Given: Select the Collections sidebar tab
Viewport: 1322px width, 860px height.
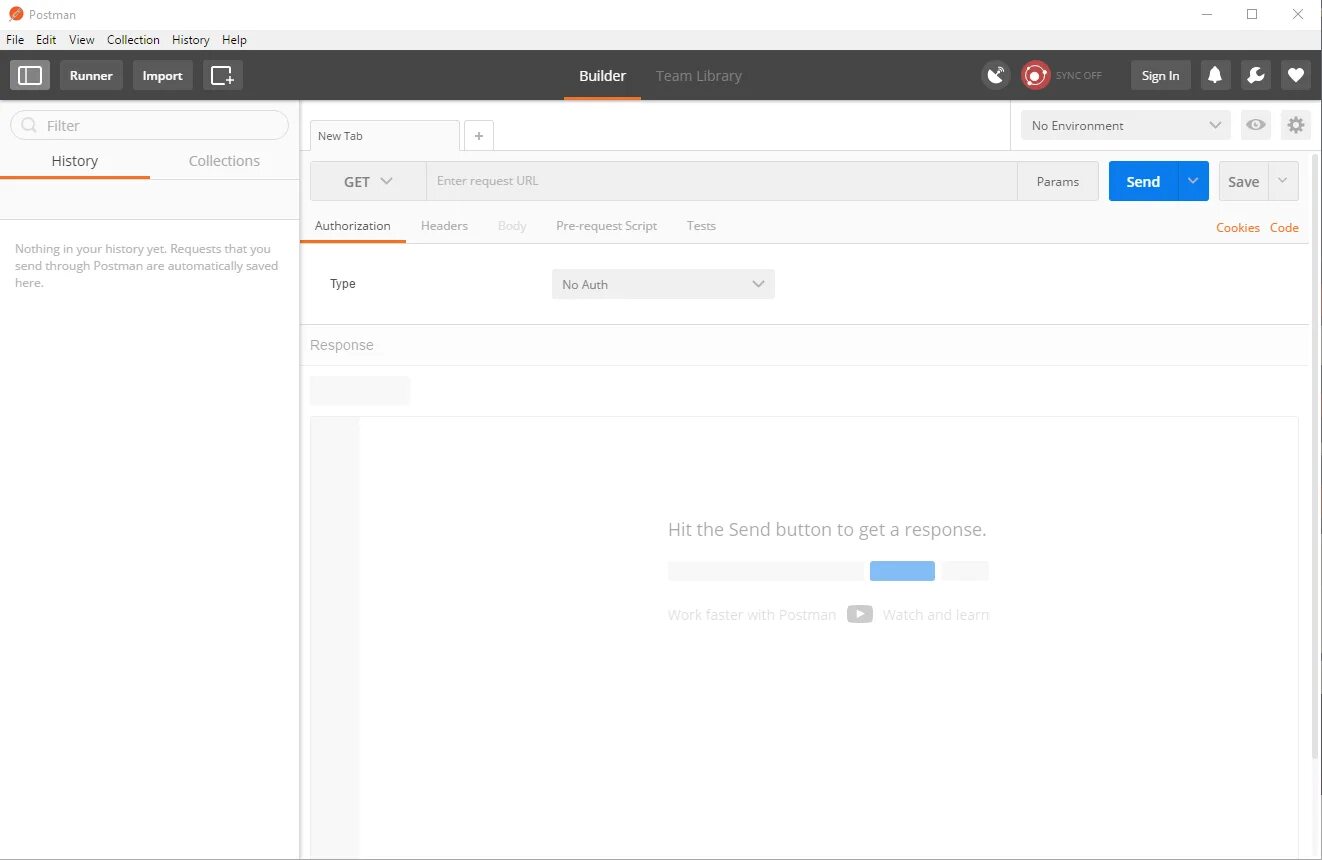Looking at the screenshot, I should [224, 161].
